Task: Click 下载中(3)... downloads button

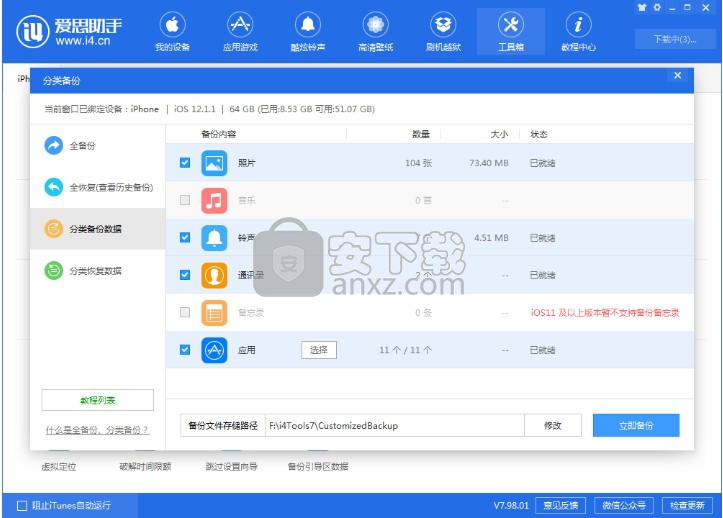Action: 675,39
